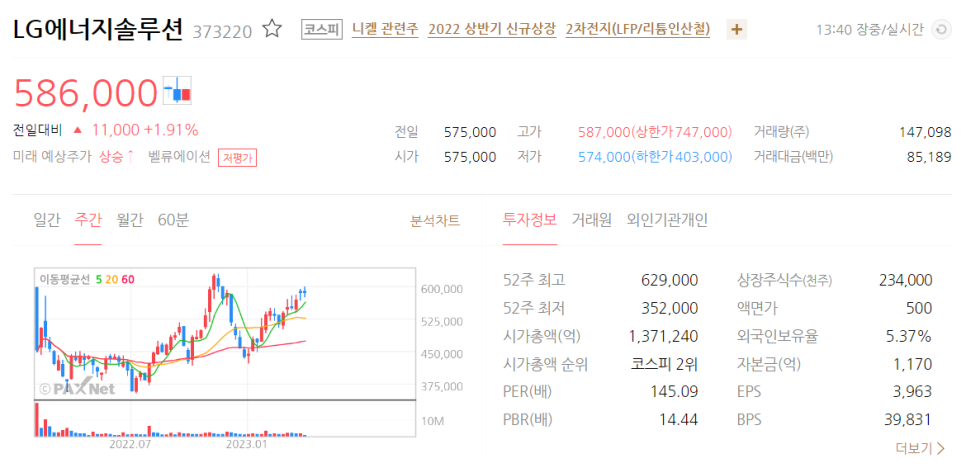
Task: Click the 미래 예상주가 상승 indicator
Action: 74,157
